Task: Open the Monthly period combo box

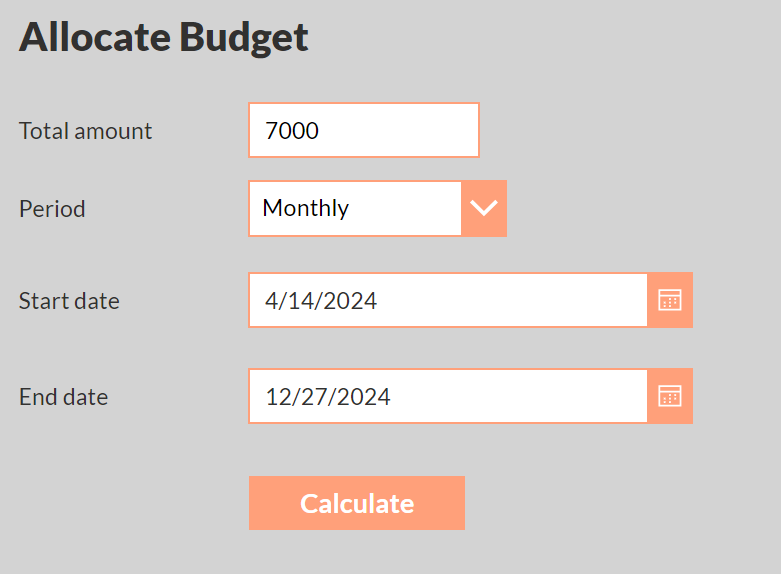Action: coord(378,208)
